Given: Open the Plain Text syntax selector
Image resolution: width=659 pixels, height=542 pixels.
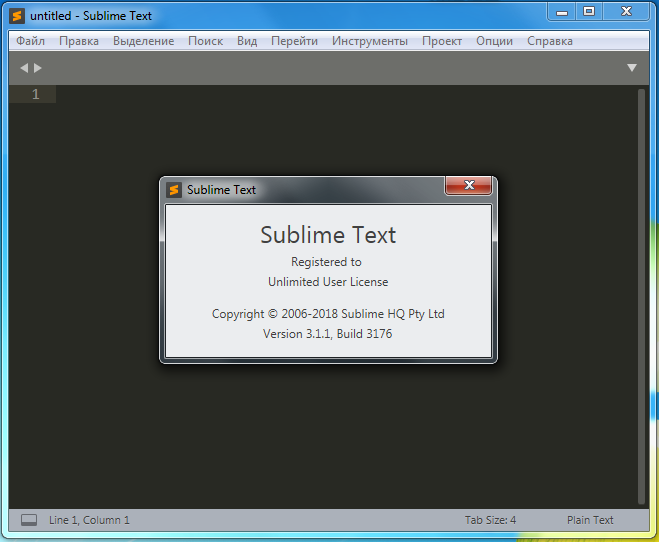Looking at the screenshot, I should point(590,520).
